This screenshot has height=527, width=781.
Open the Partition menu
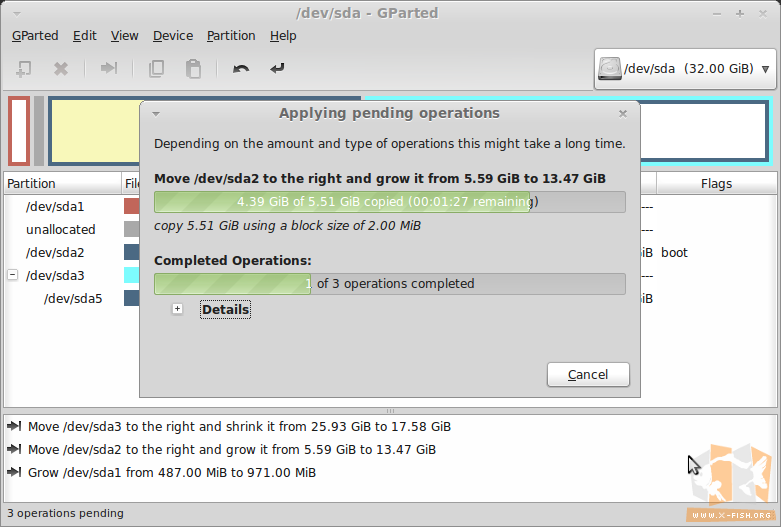coord(231,36)
